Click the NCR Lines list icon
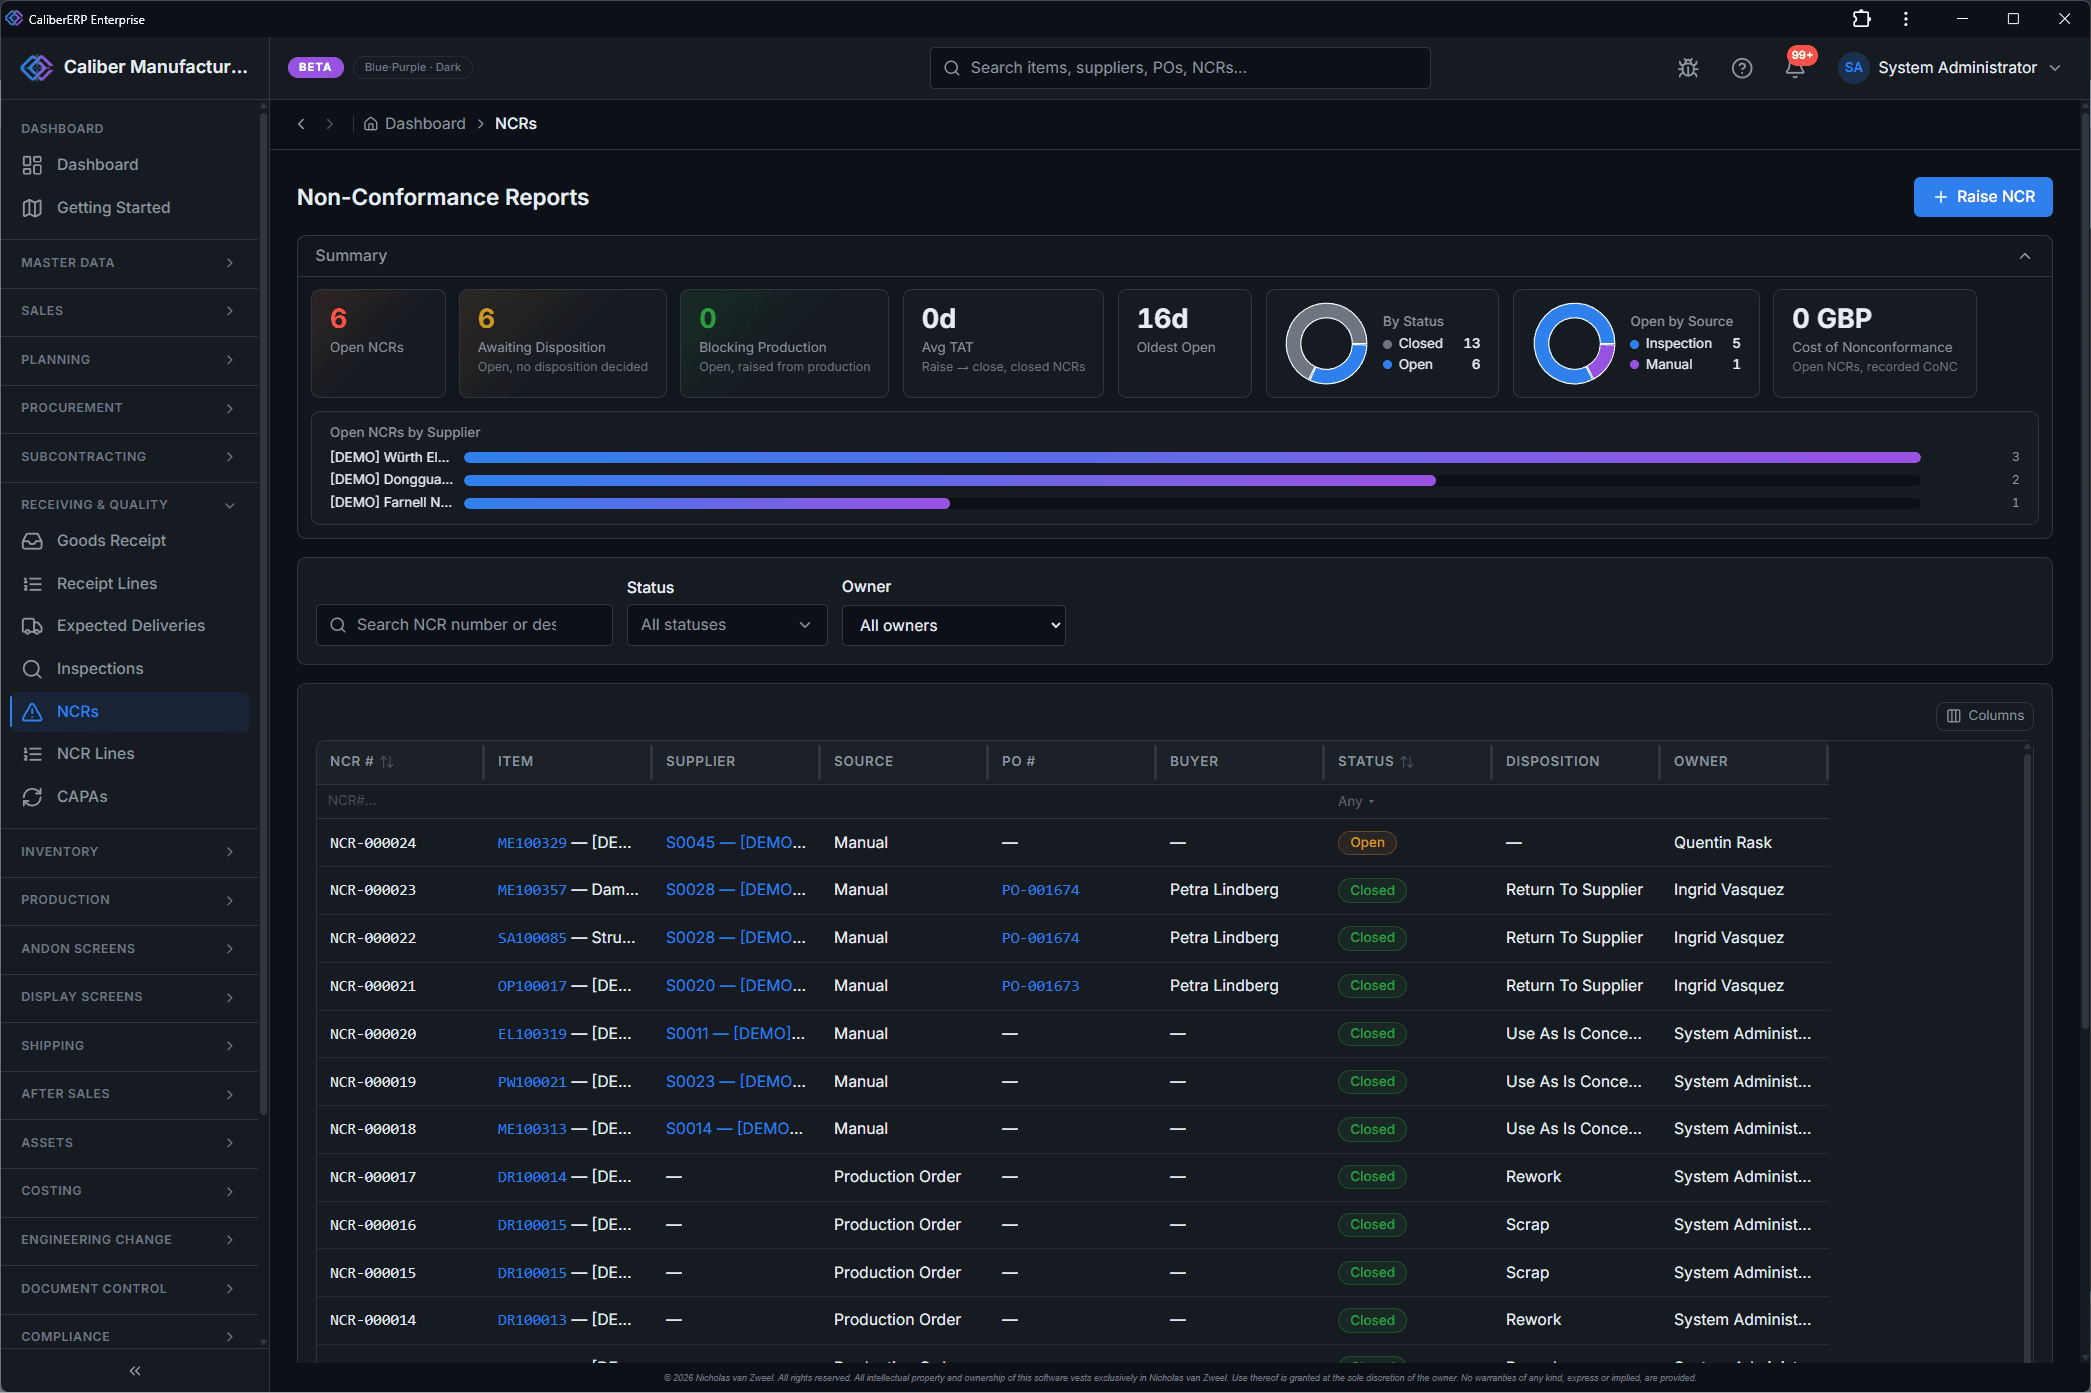The height and width of the screenshot is (1393, 2091). tap(32, 754)
